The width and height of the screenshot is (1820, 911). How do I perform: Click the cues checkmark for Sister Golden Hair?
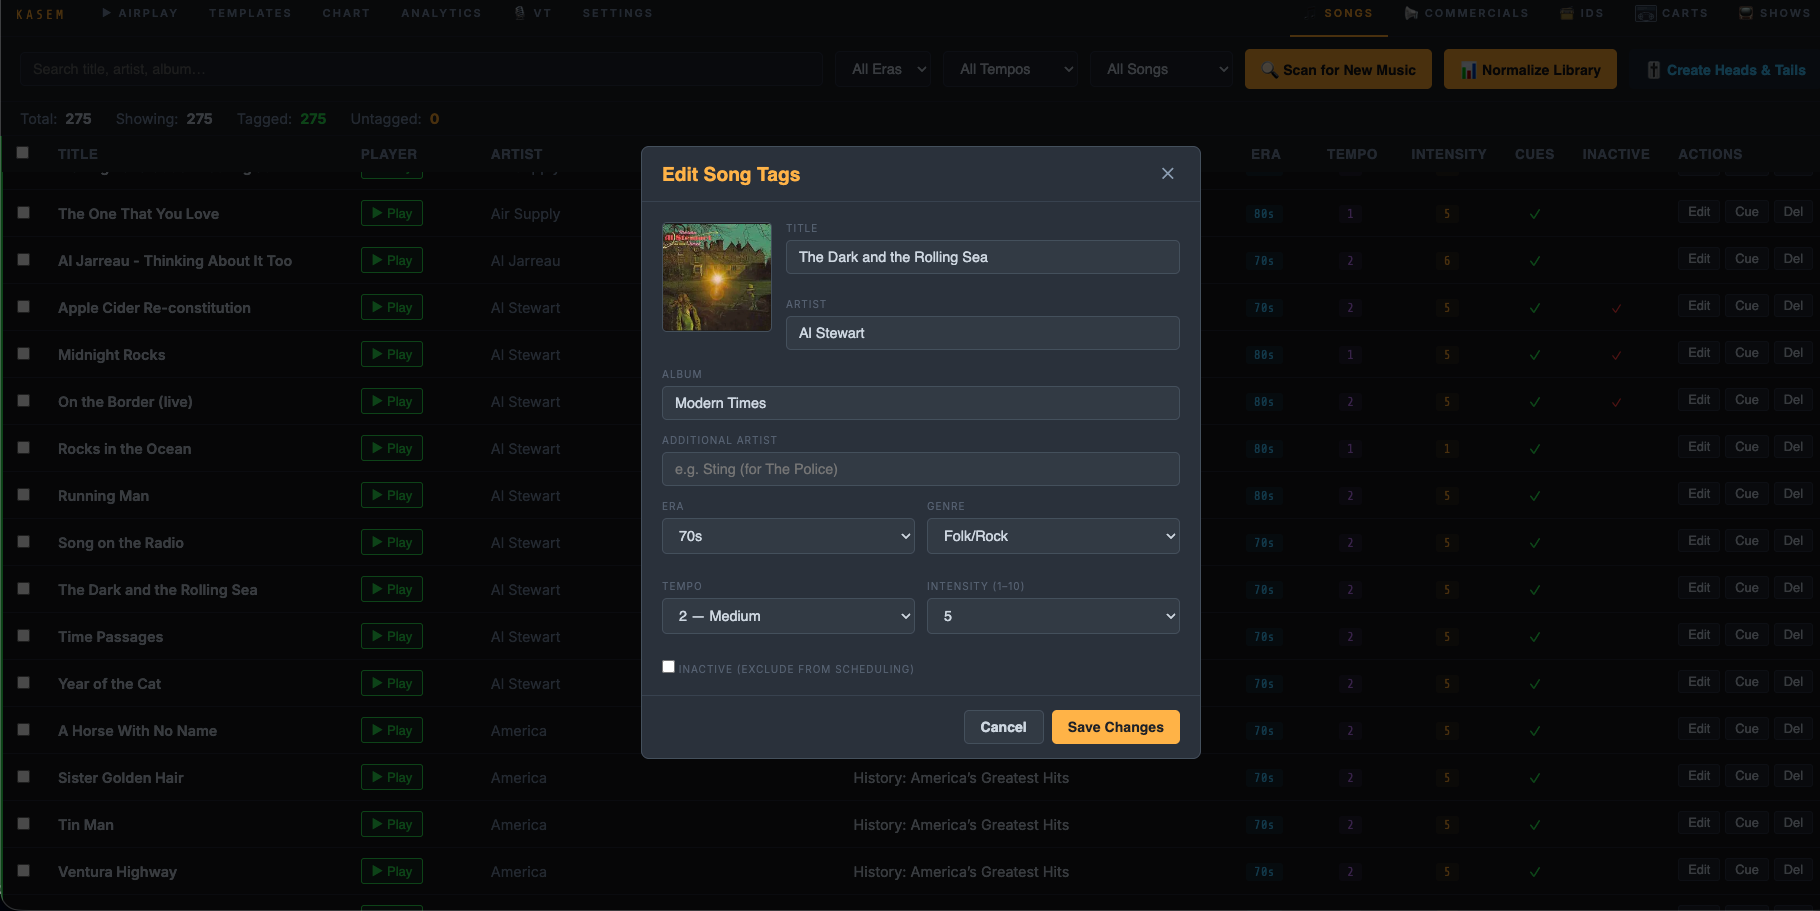point(1535,778)
